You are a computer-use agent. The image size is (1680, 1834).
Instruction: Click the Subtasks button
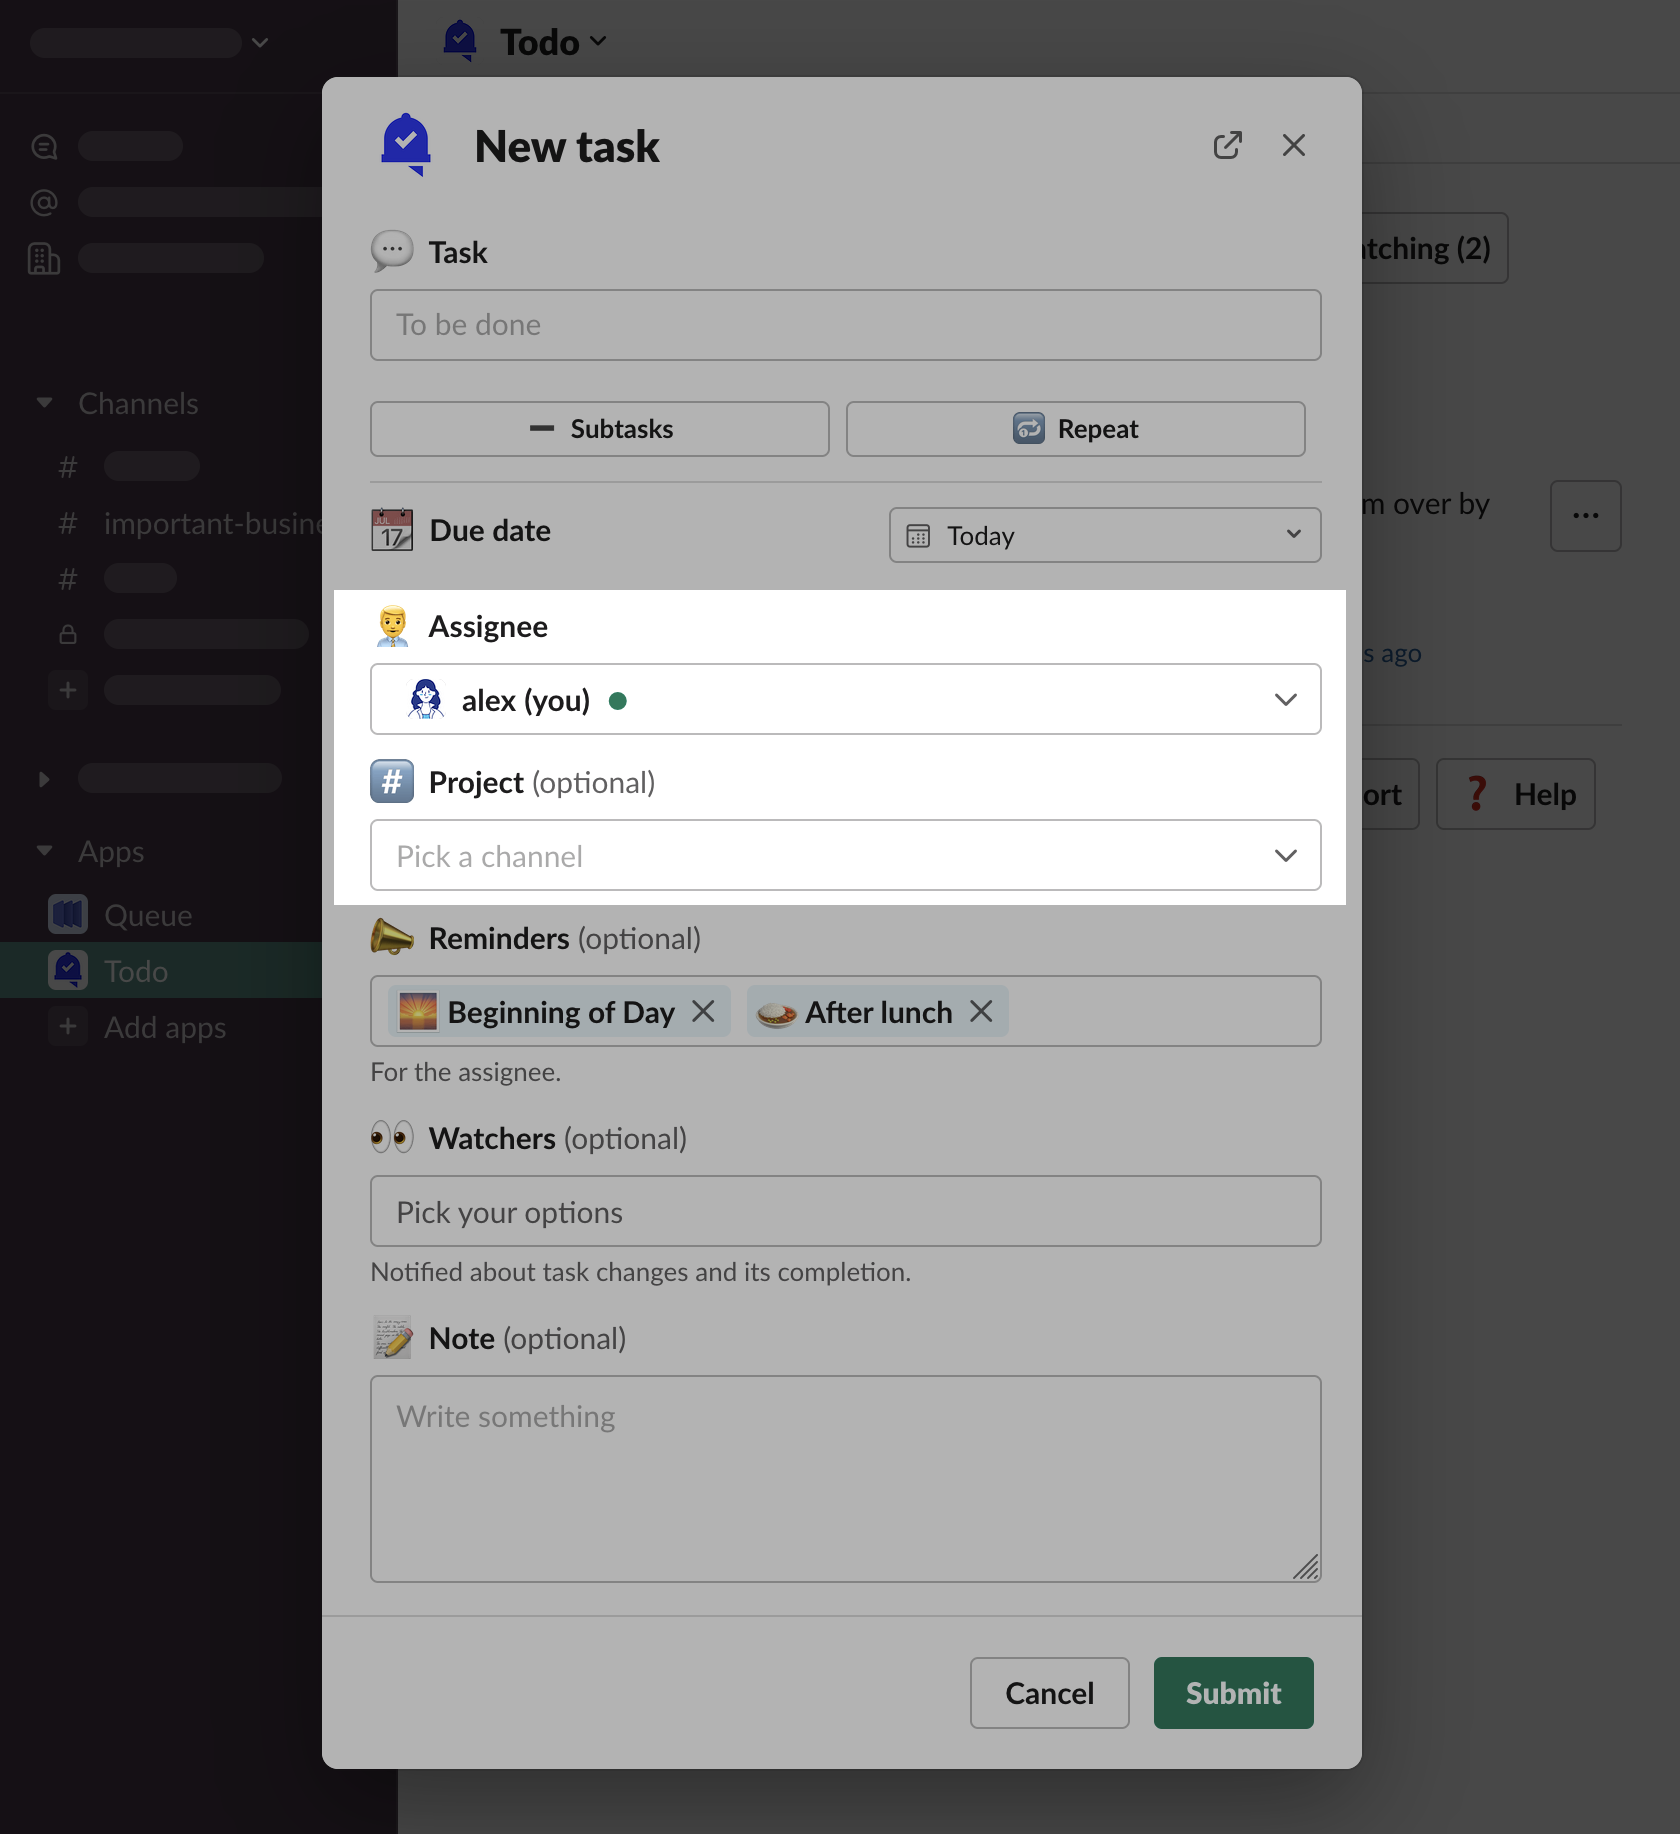click(x=600, y=429)
